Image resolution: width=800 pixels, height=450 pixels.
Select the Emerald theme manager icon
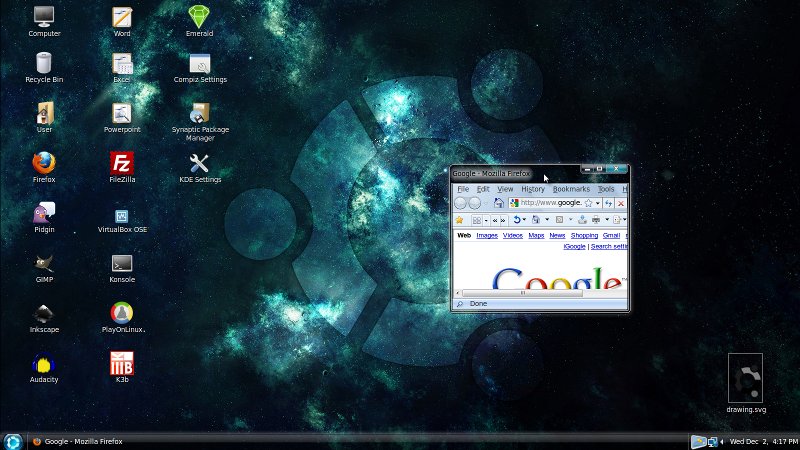[x=199, y=21]
